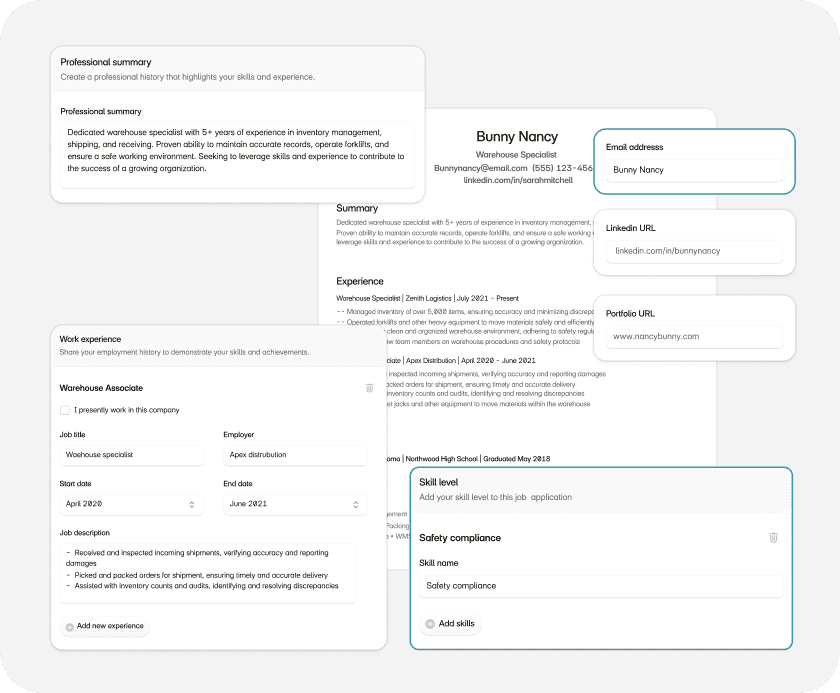Viewport: 840px width, 693px height.
Task: Click the Portfolio URL field showing www.nancybunny.com
Action: [693, 337]
